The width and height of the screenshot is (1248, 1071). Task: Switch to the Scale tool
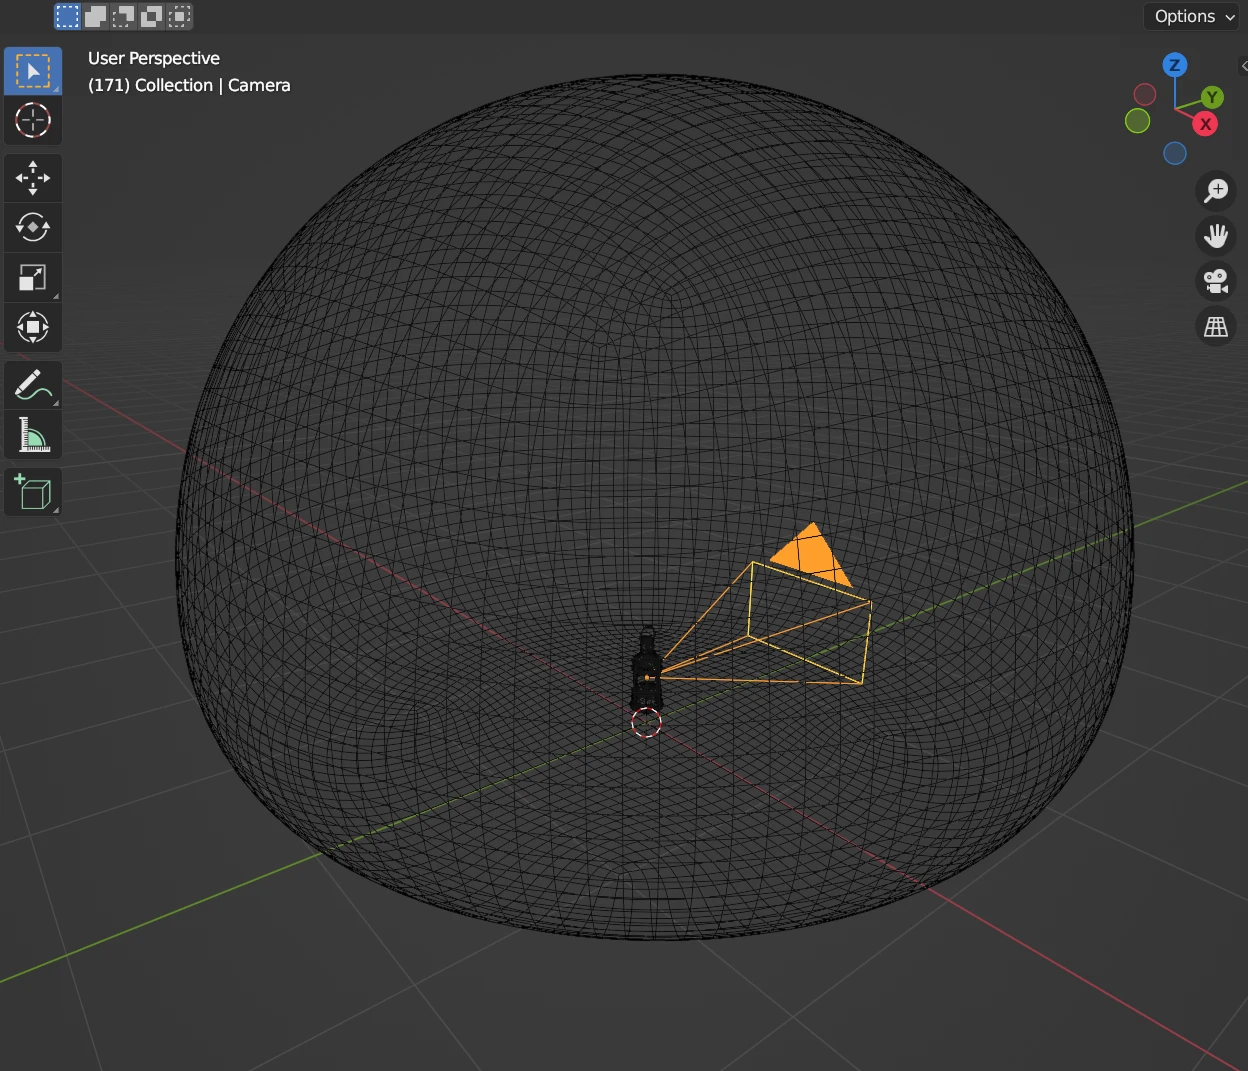pos(33,278)
